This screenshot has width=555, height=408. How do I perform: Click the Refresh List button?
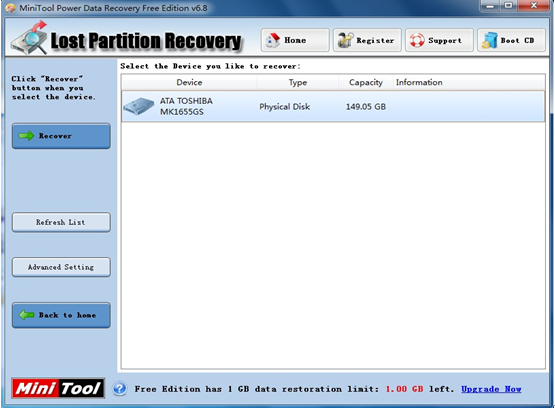61,222
